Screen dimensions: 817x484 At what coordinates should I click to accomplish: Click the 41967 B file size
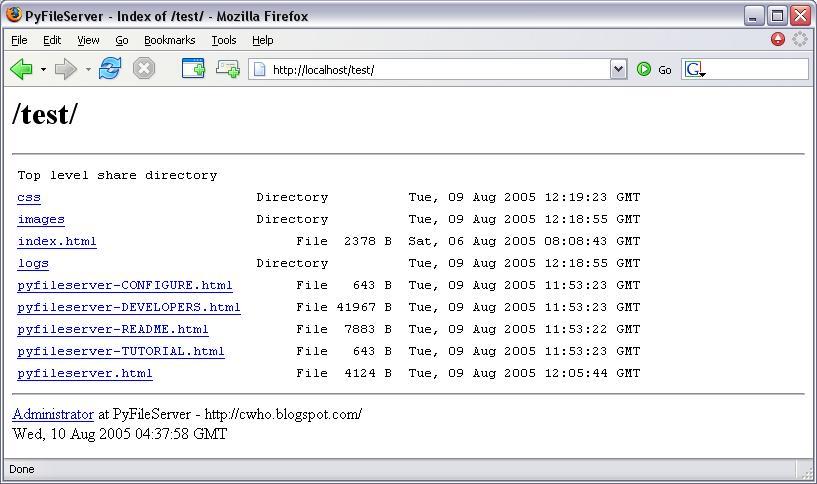[364, 307]
